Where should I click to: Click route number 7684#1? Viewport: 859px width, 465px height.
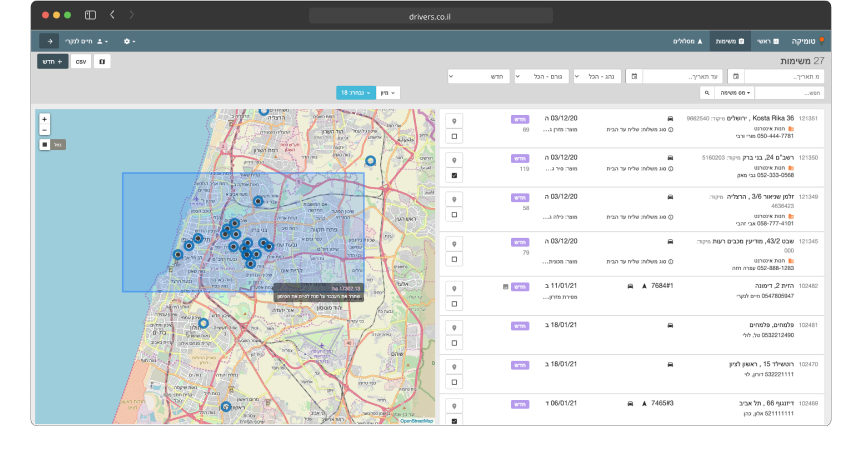[662, 286]
